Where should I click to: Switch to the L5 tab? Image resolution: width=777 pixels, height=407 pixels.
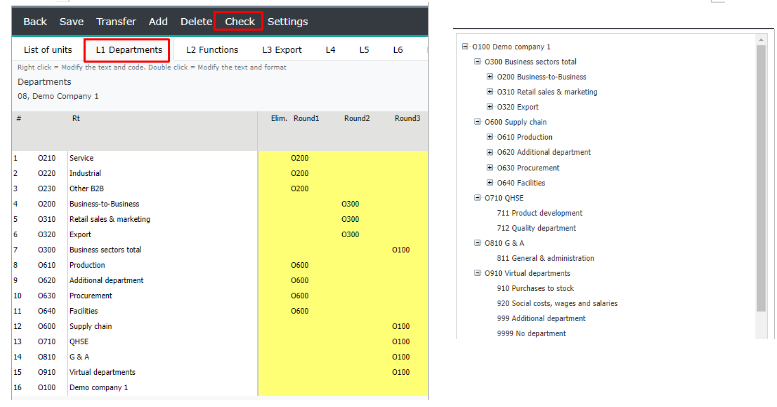point(364,50)
